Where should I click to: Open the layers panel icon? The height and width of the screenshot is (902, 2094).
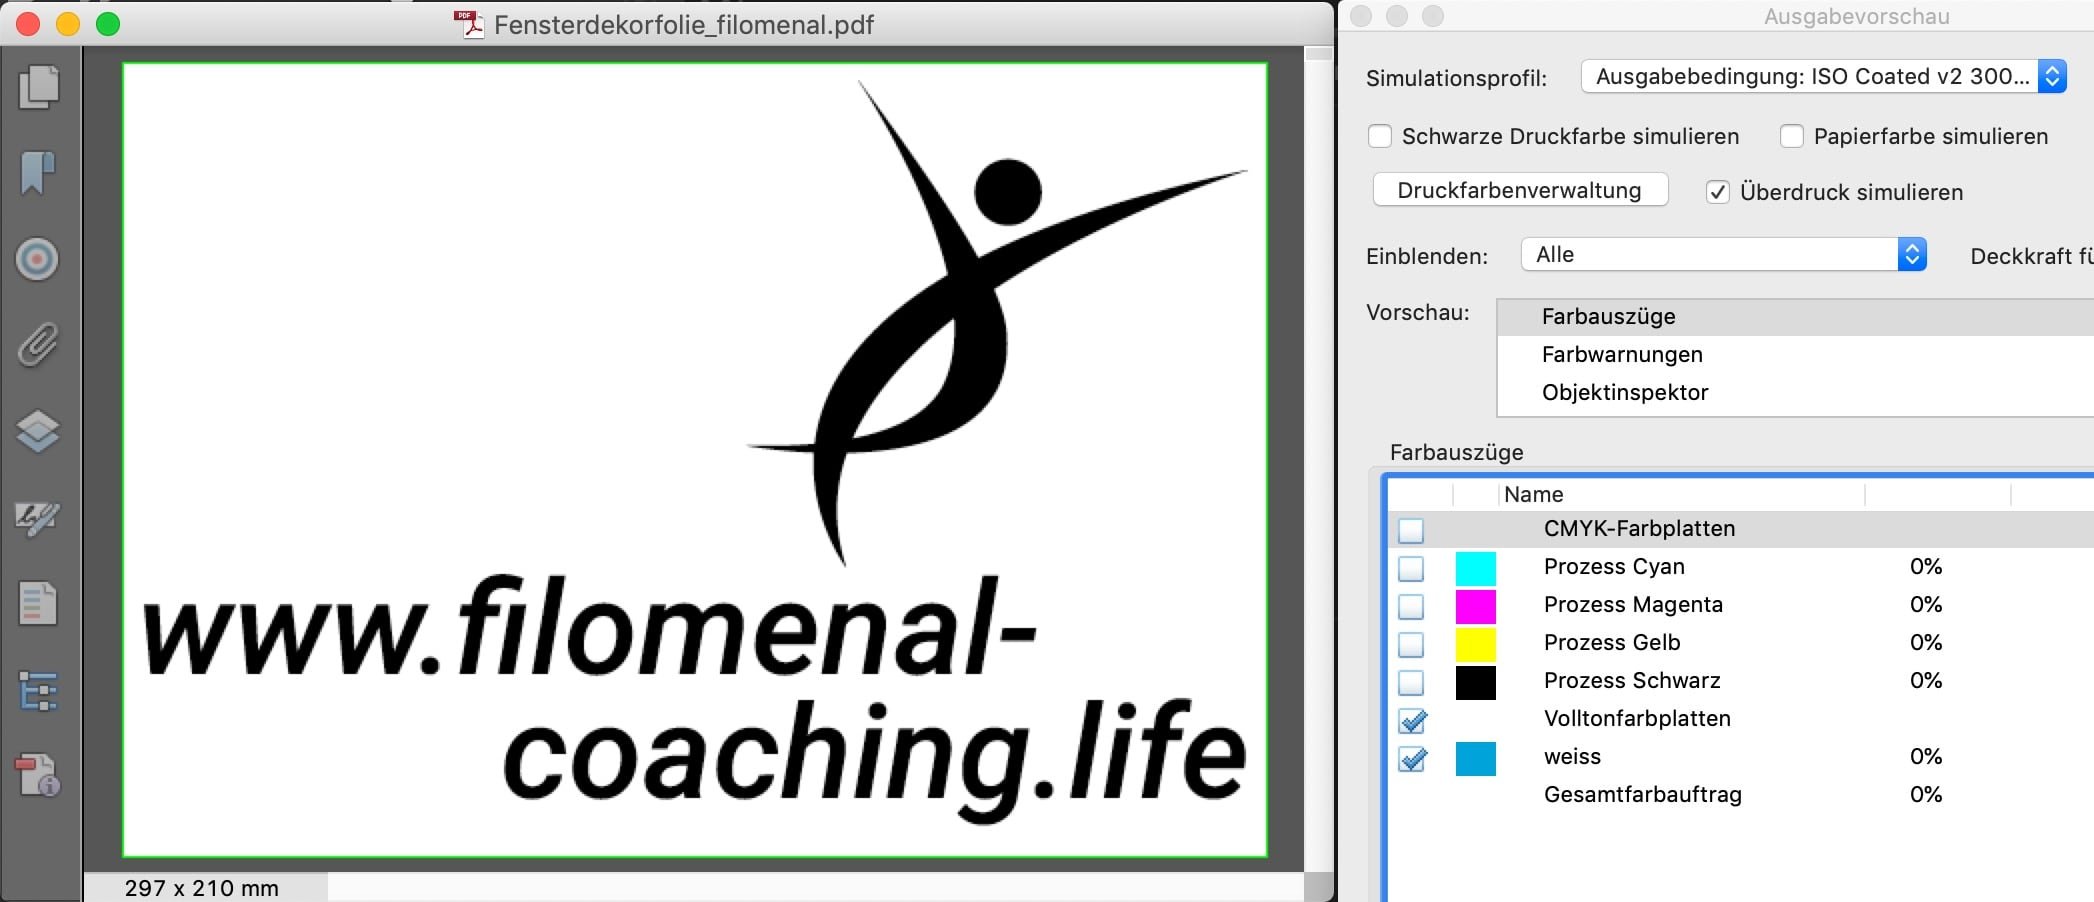(x=38, y=432)
